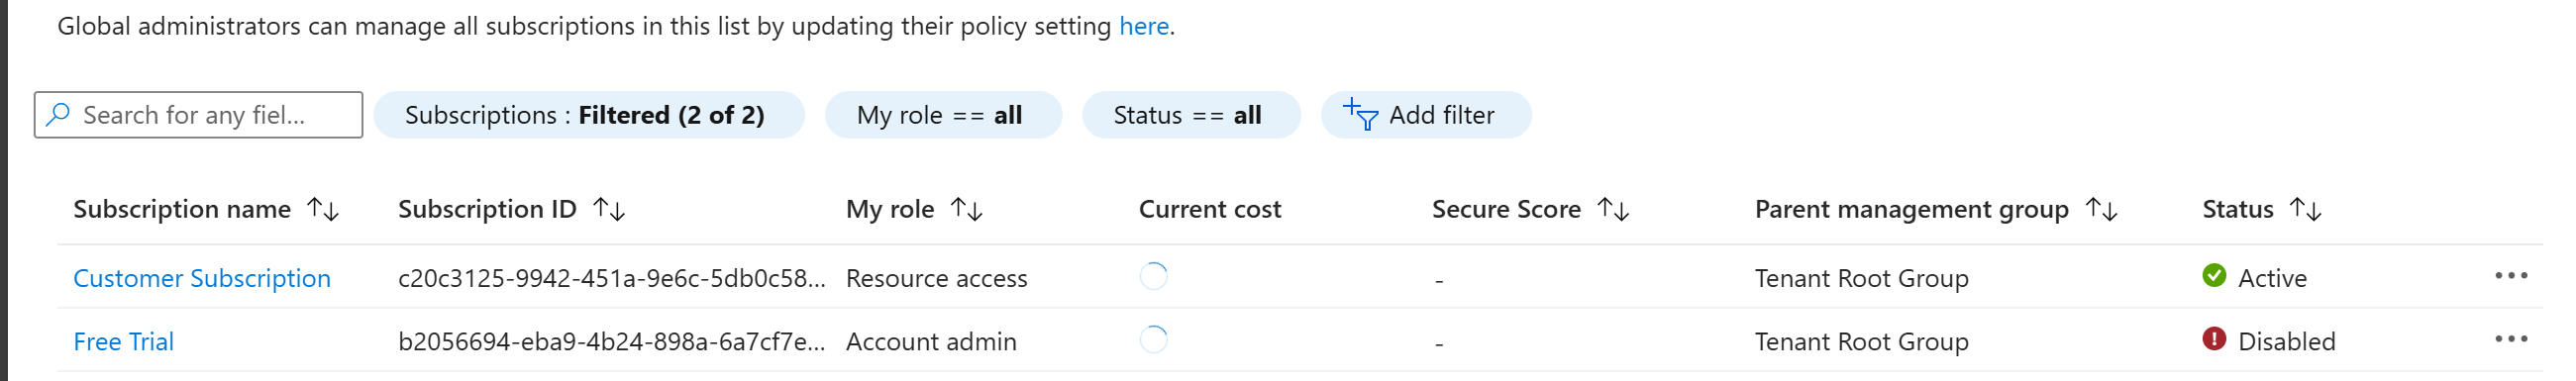This screenshot has width=2576, height=381.
Task: Click sort arrows beside My role column
Action: click(966, 209)
